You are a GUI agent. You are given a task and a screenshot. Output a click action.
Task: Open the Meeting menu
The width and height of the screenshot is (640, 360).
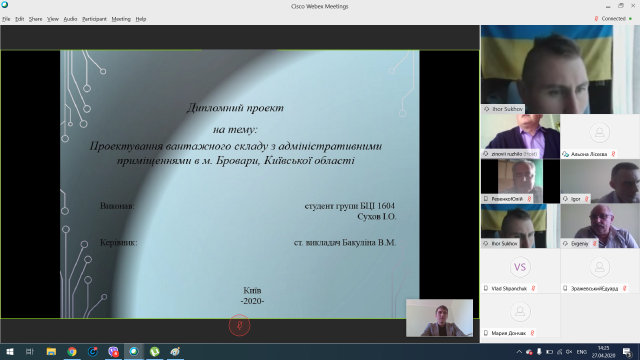[121, 19]
